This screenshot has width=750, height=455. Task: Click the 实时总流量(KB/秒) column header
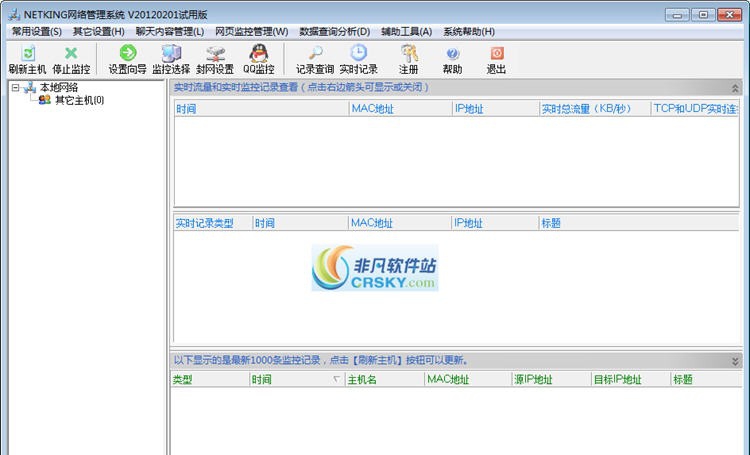click(x=595, y=109)
